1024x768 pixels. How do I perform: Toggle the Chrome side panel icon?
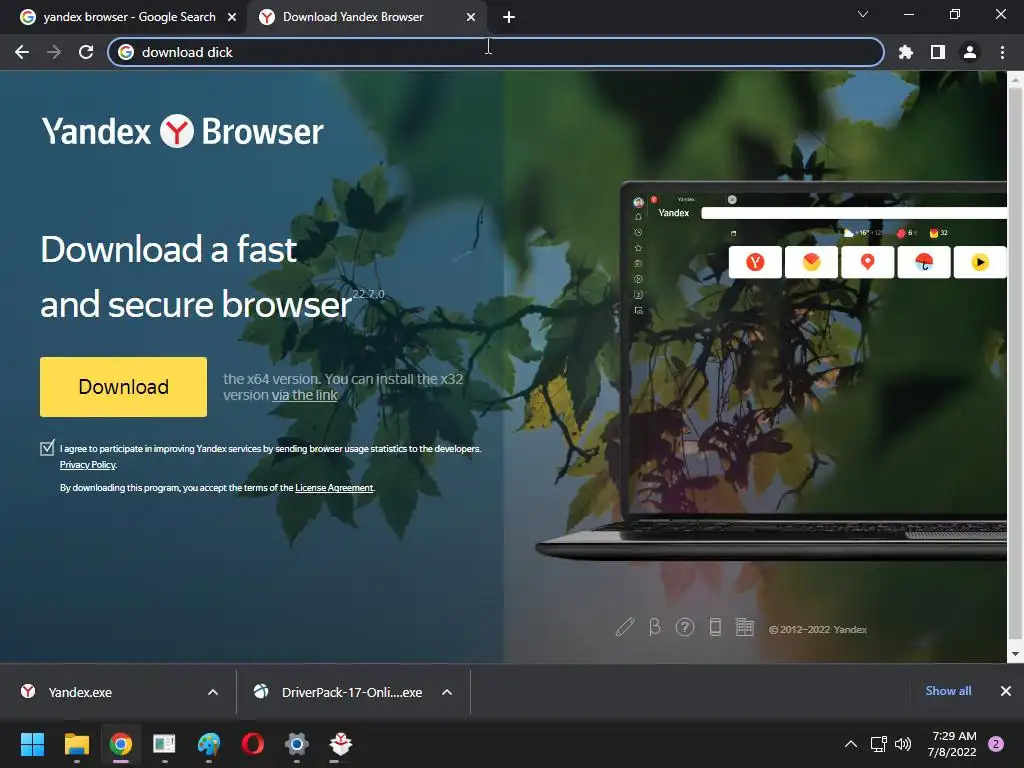(938, 52)
